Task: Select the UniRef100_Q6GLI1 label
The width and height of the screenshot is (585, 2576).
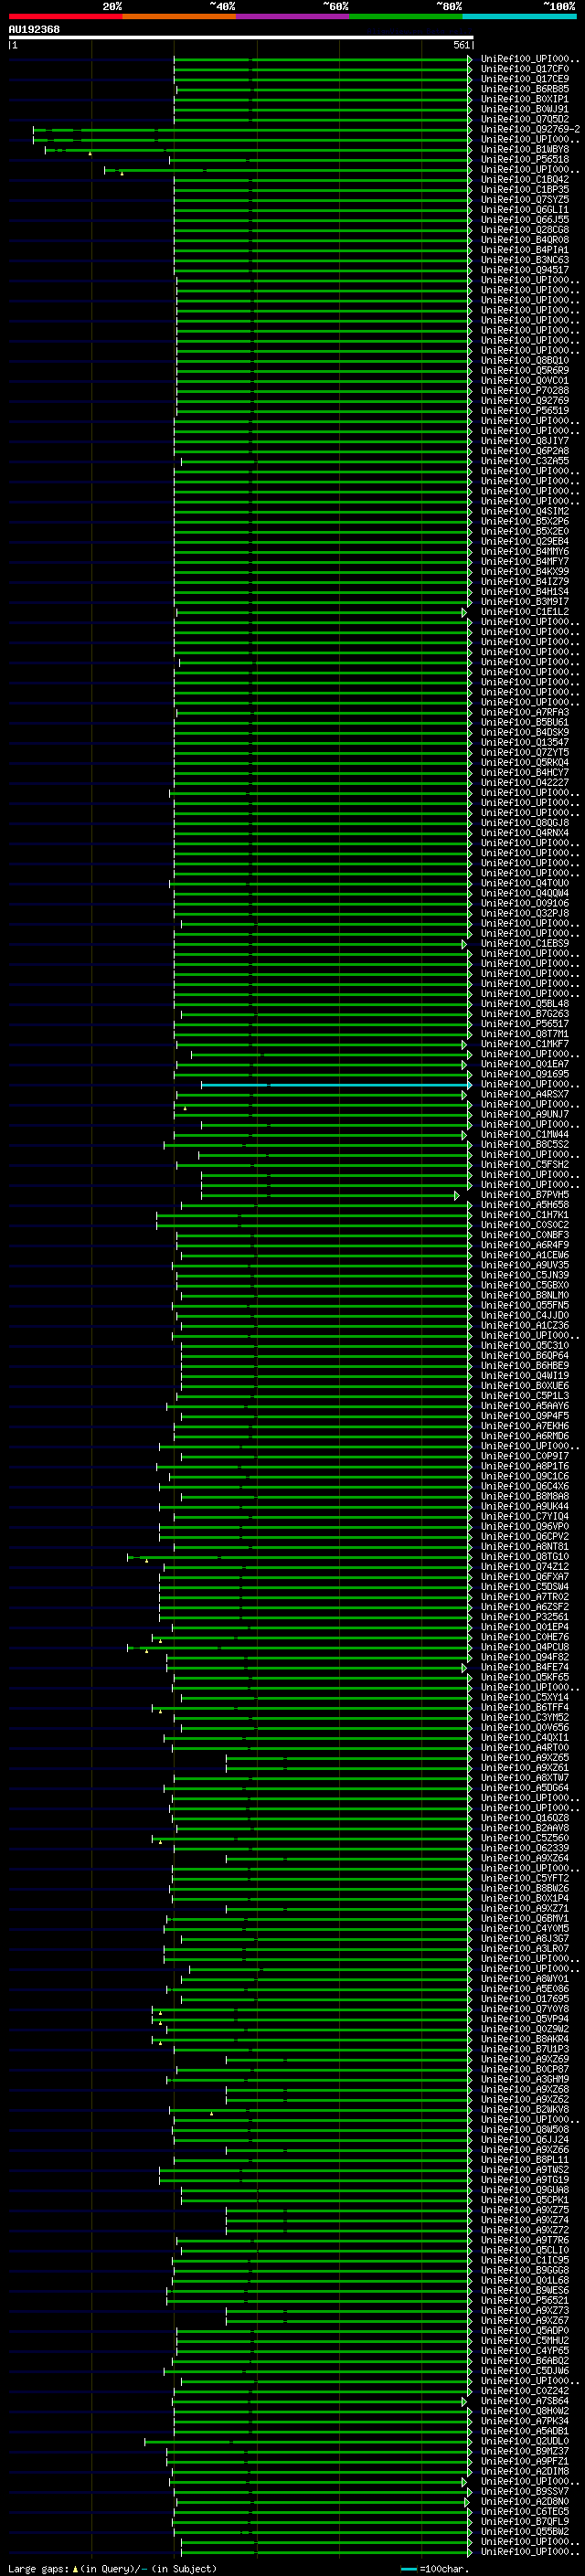Action: tap(525, 209)
